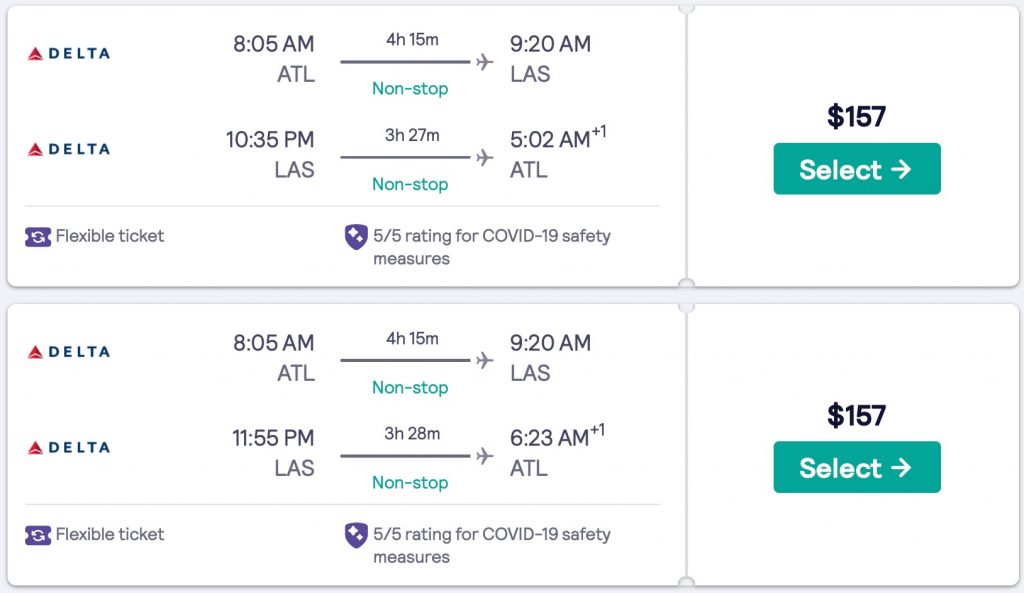Click Delta logo on first card outbound flight
The width and height of the screenshot is (1024, 593).
click(68, 53)
